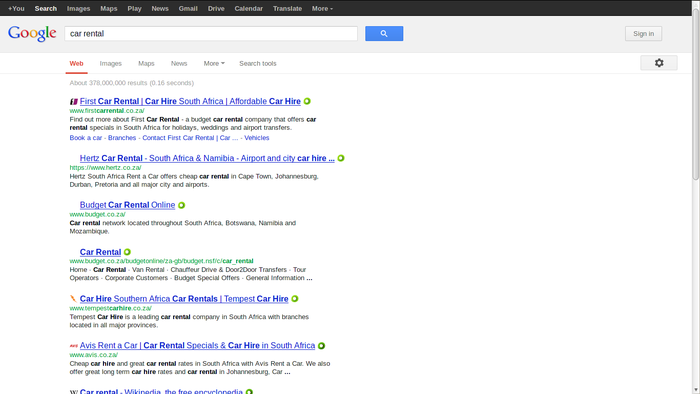Switch to the Maps results tab
The image size is (700, 394).
(x=146, y=63)
